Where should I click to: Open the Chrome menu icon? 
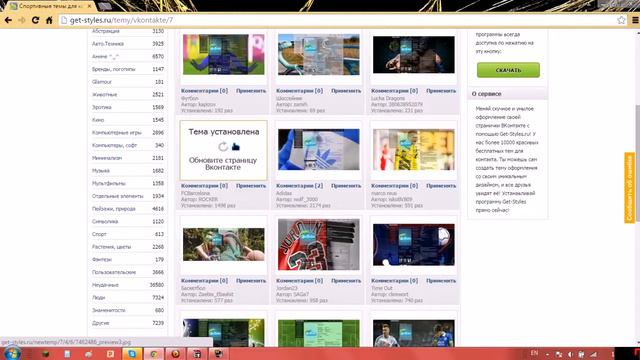pos(635,20)
